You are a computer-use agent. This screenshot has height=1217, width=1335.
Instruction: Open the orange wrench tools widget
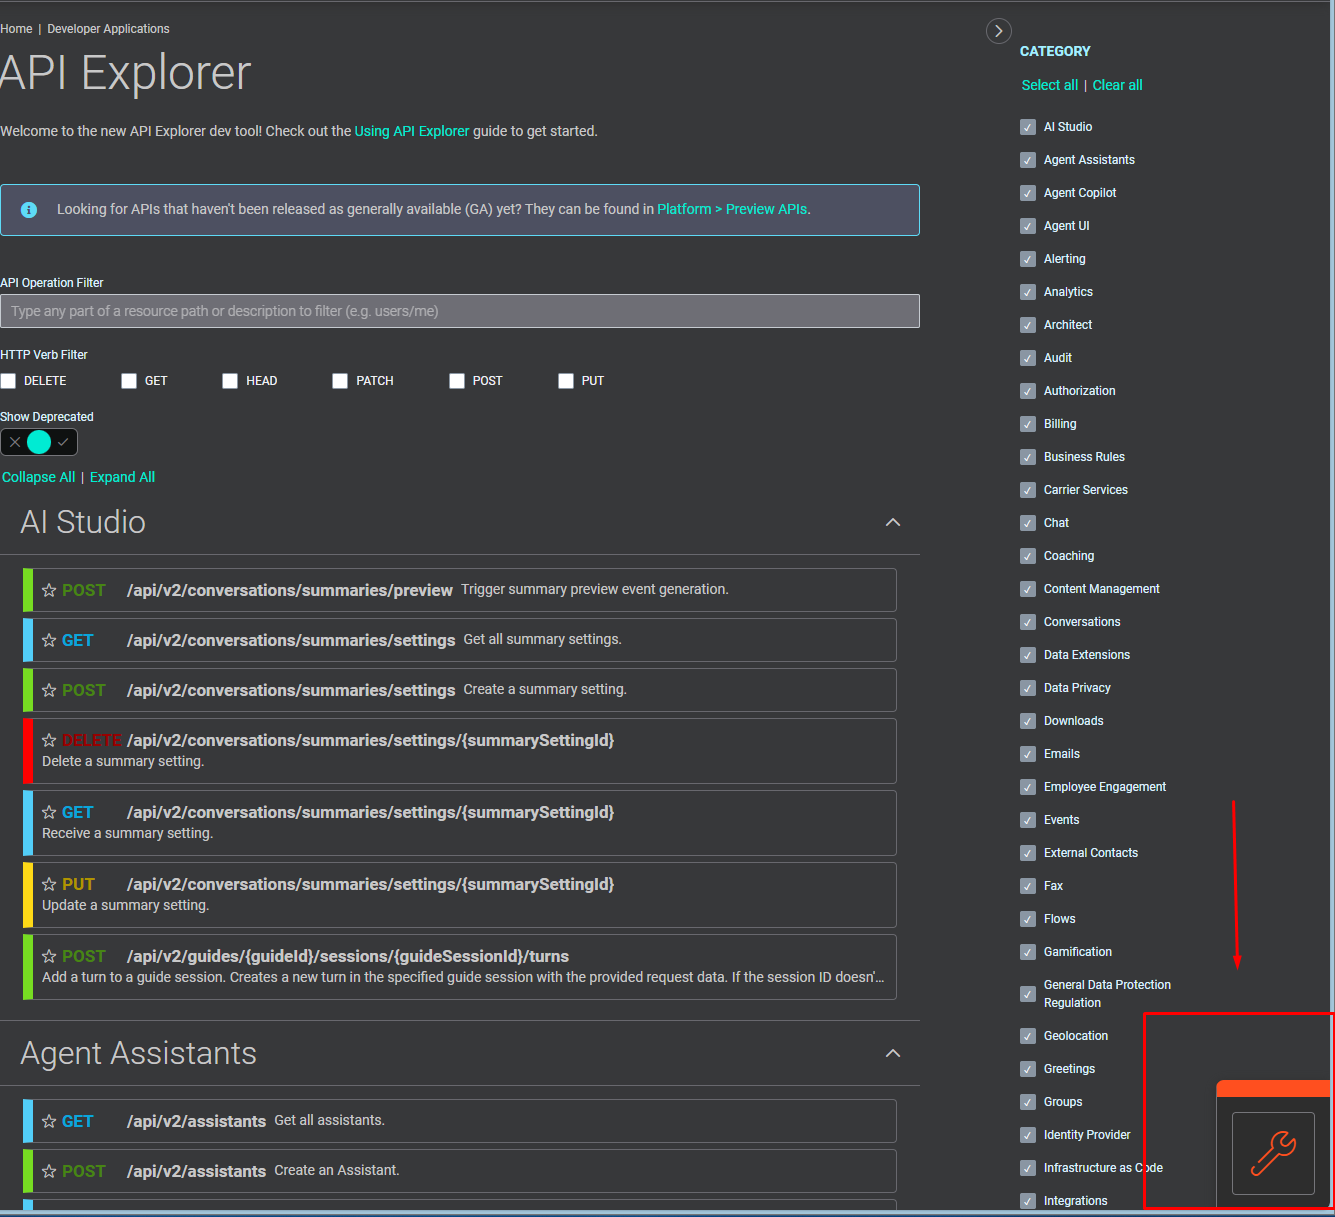(x=1273, y=1153)
